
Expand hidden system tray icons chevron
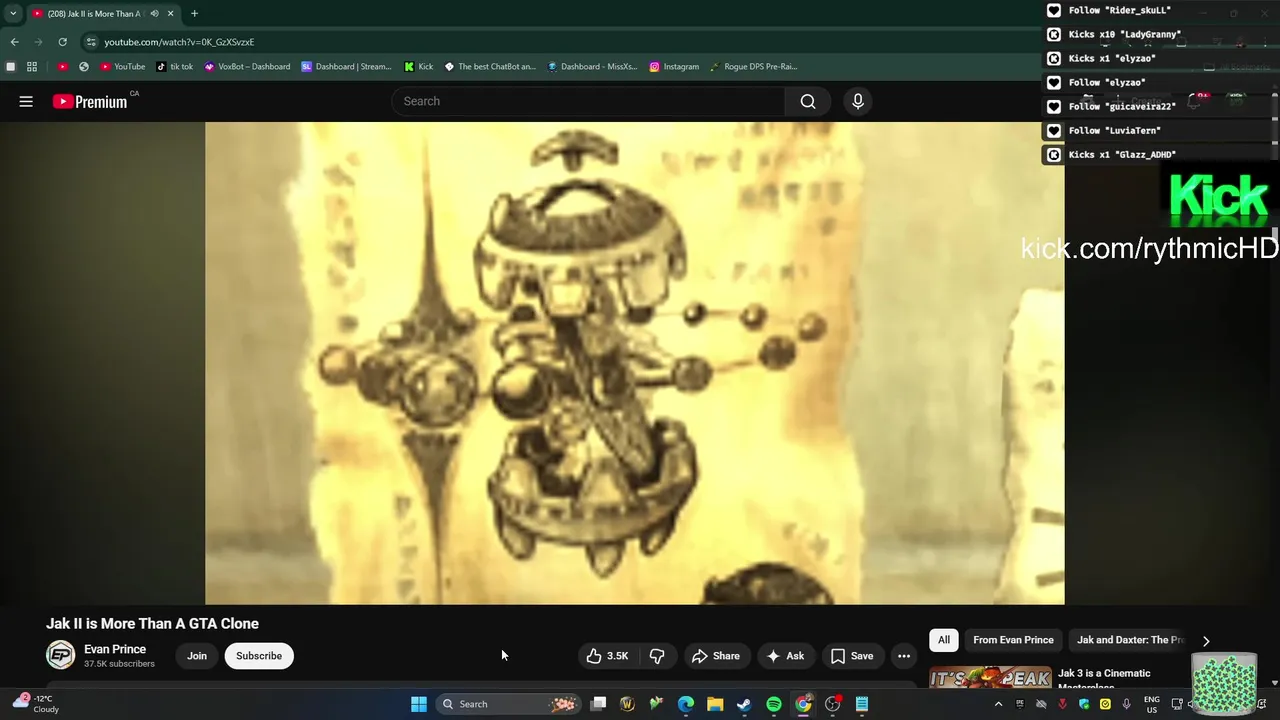point(998,704)
